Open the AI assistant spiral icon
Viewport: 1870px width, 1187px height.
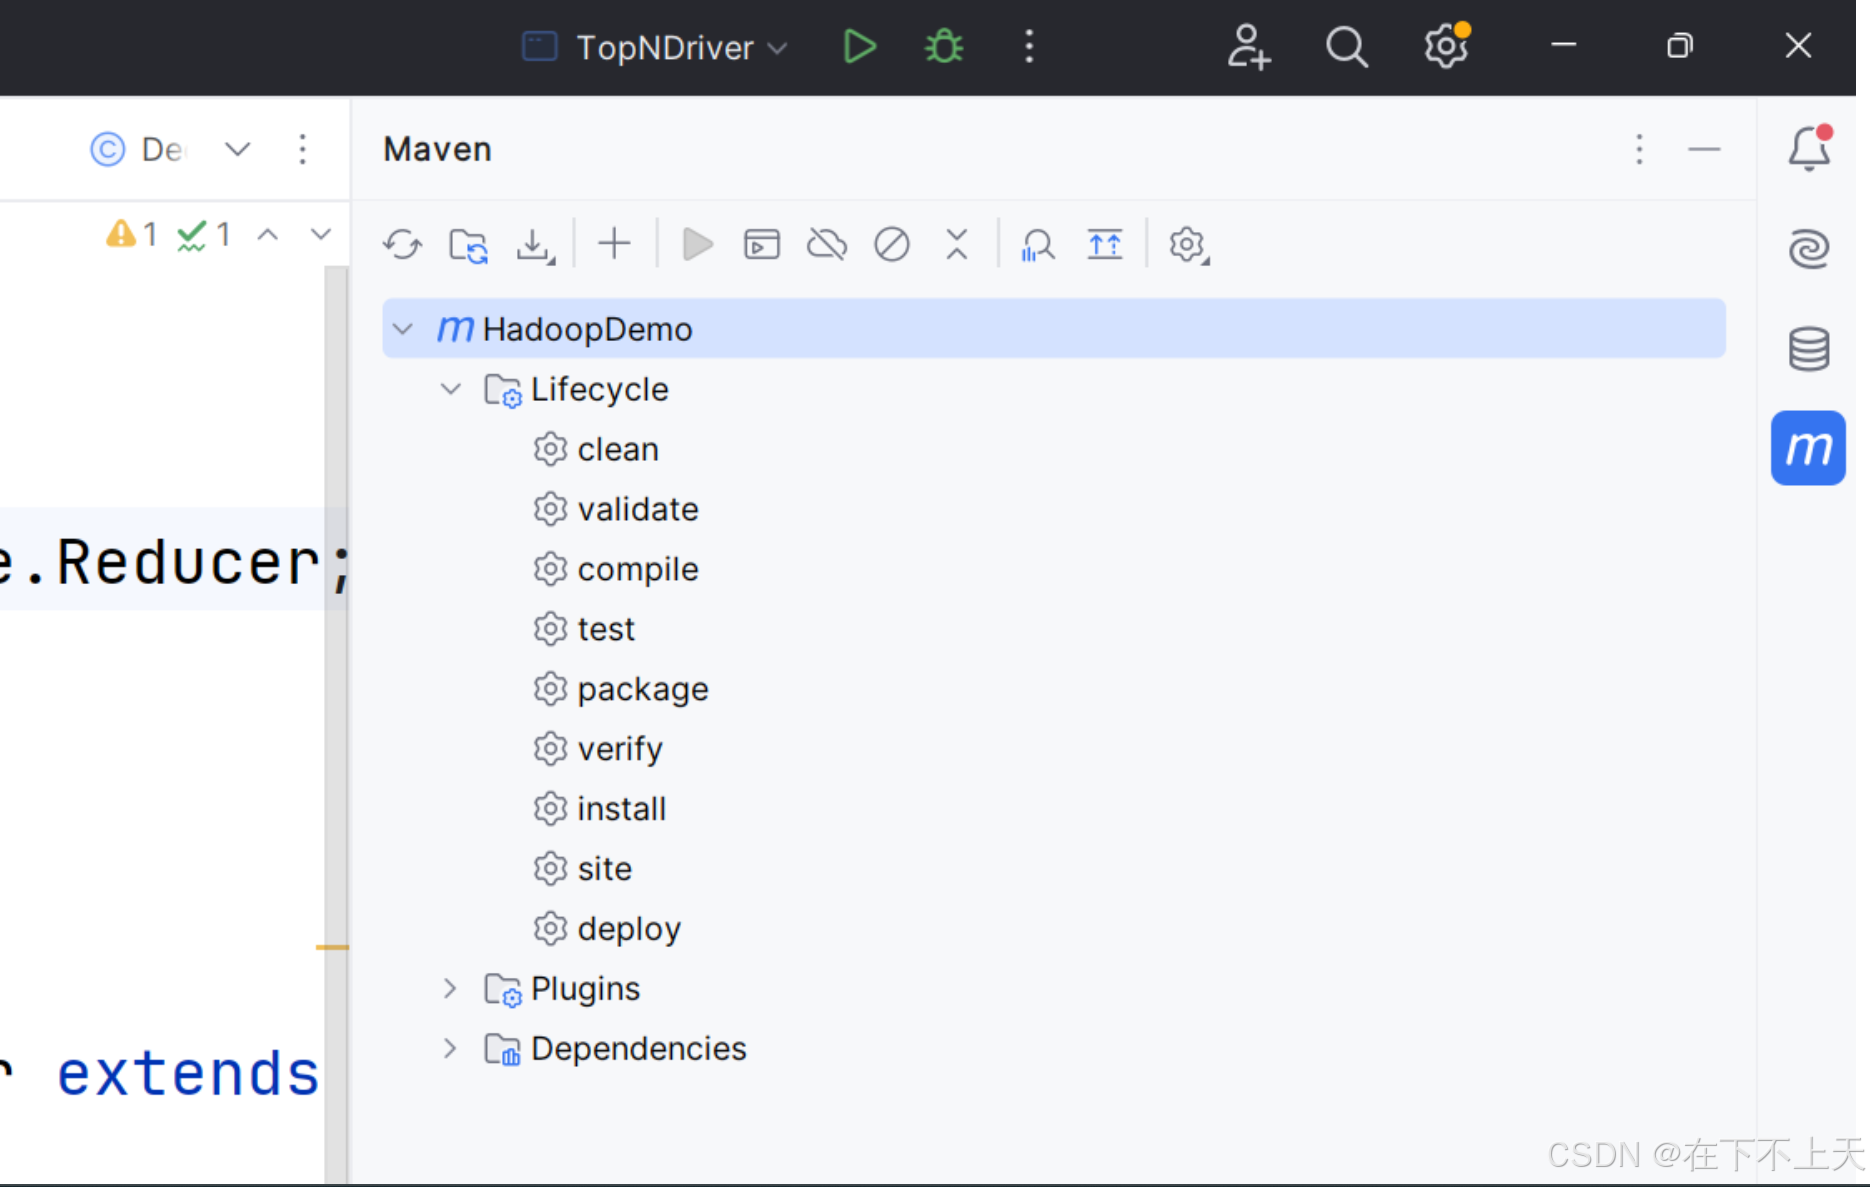pos(1809,248)
